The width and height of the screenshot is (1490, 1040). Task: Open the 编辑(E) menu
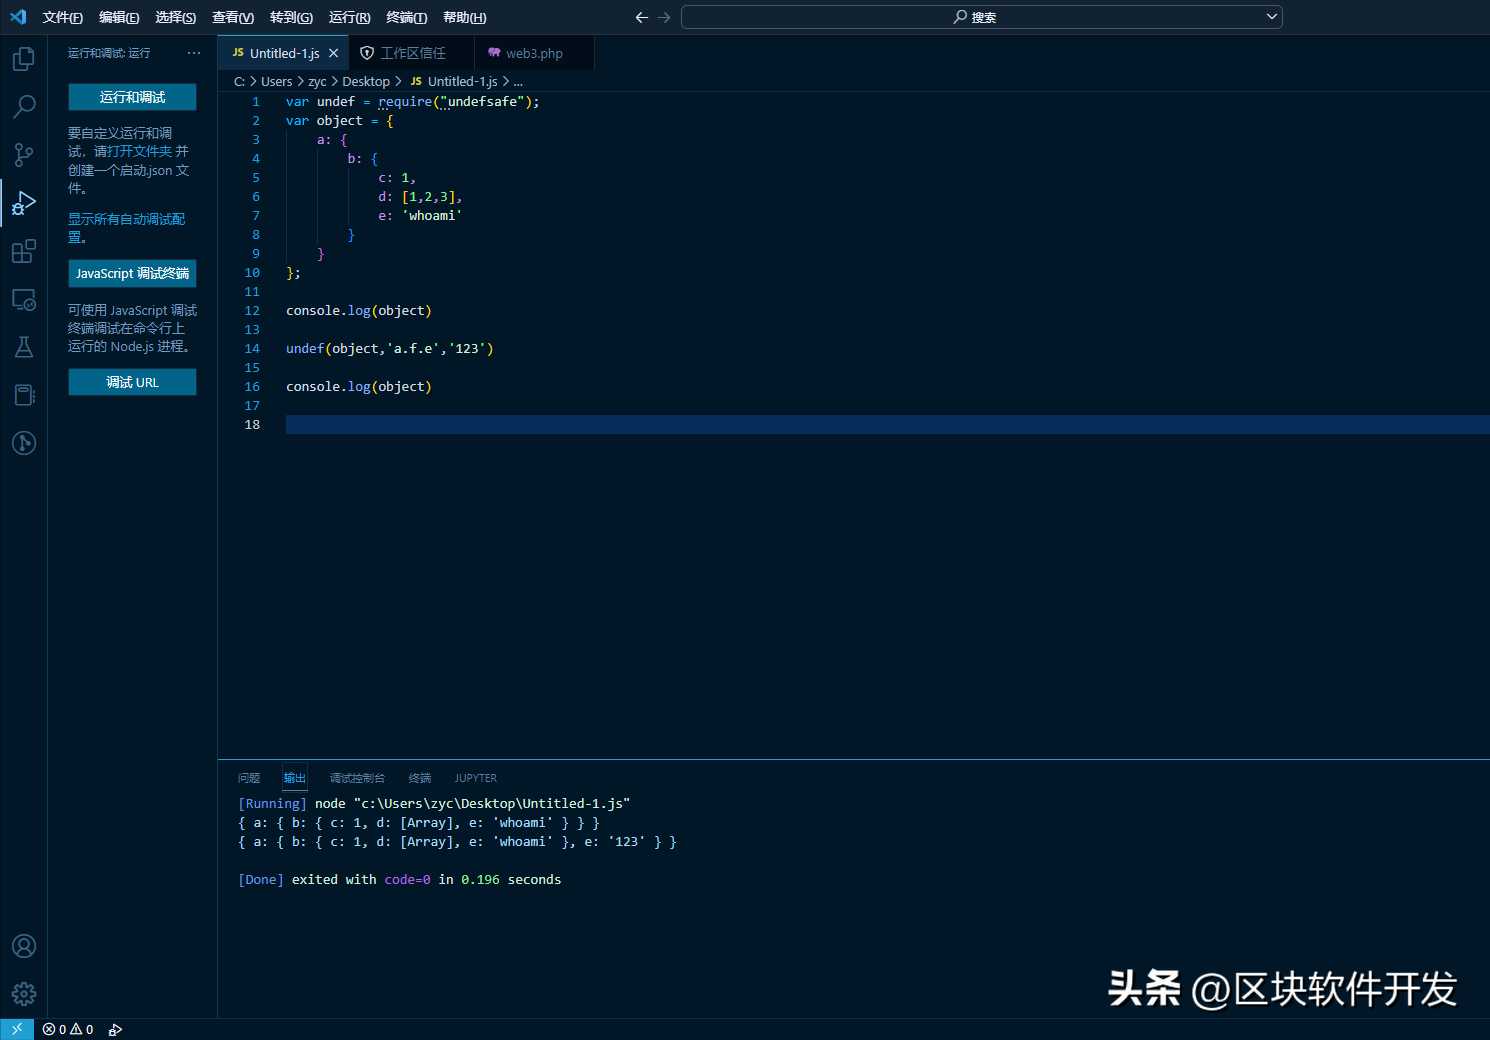coord(119,17)
